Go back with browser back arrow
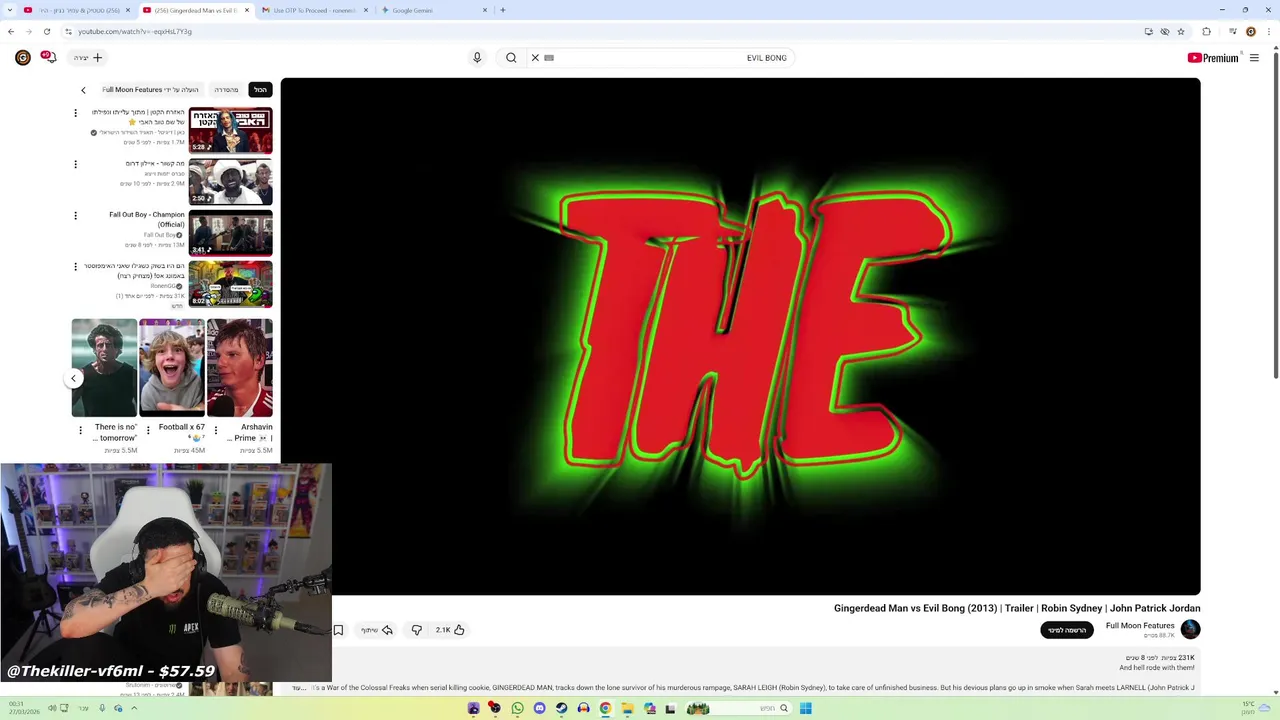1280x720 pixels. click(x=11, y=31)
